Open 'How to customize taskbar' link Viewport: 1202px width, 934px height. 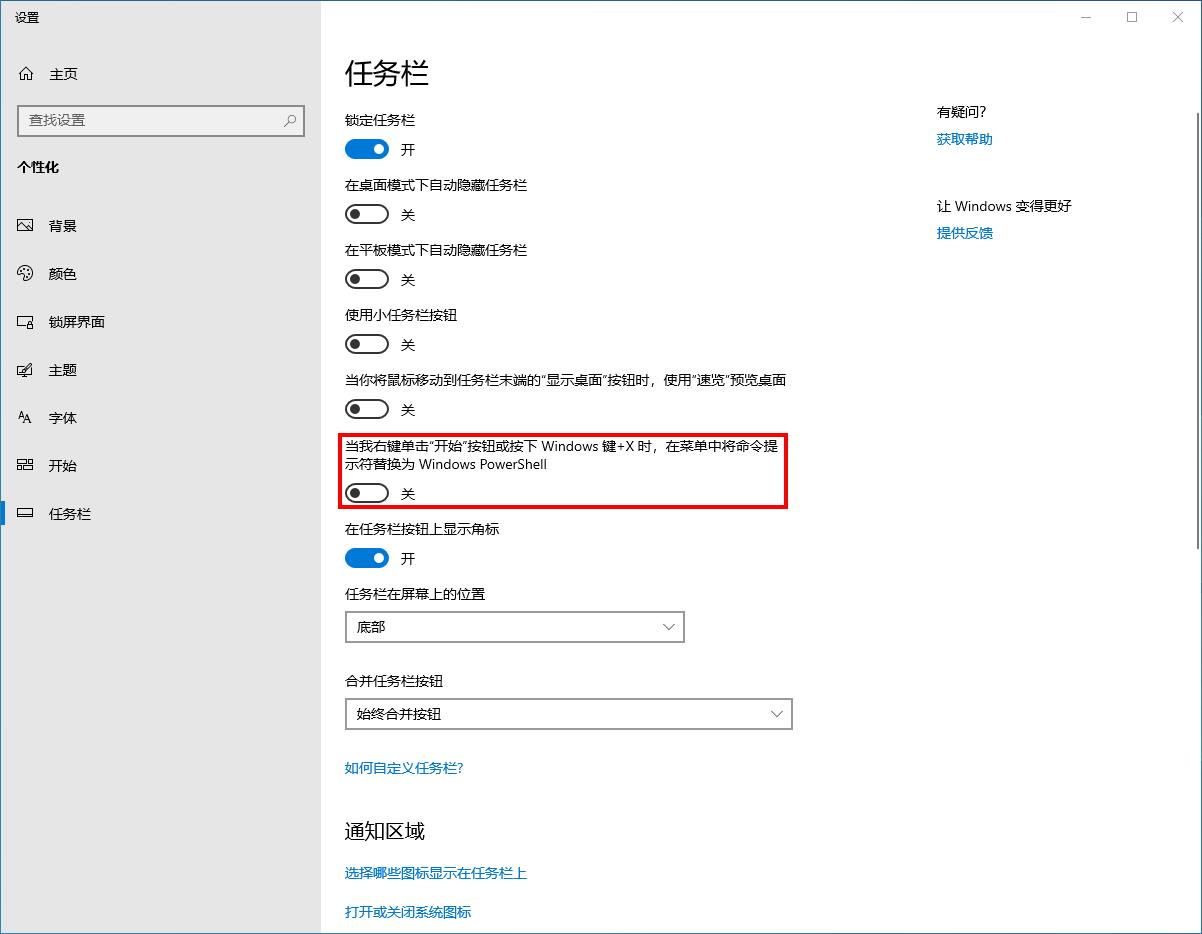(404, 768)
